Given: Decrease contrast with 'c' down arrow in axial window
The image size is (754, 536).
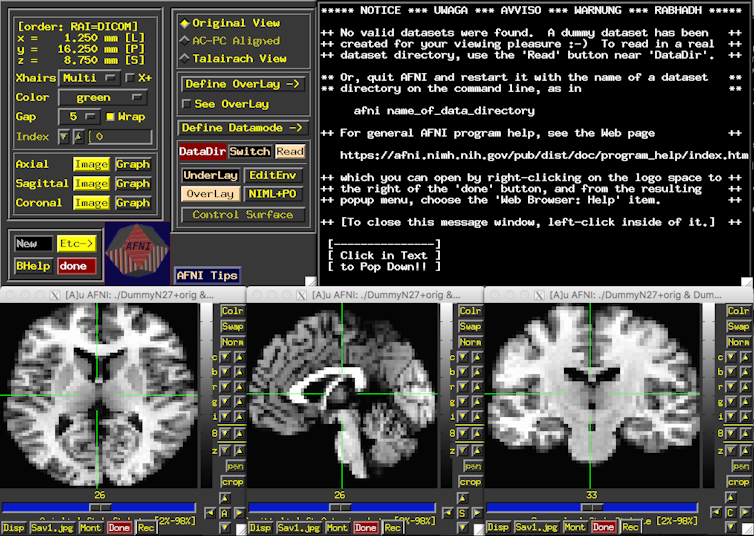Looking at the screenshot, I should (225, 357).
